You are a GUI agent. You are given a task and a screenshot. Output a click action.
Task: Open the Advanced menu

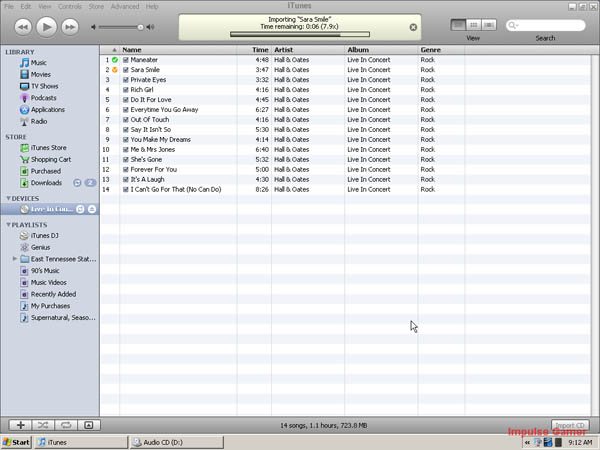(x=125, y=7)
